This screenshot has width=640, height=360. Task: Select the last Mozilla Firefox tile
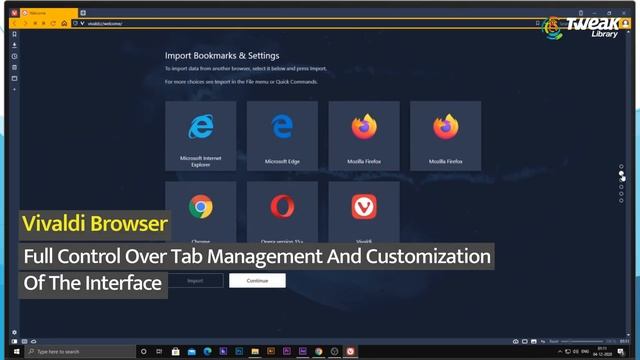(446, 136)
